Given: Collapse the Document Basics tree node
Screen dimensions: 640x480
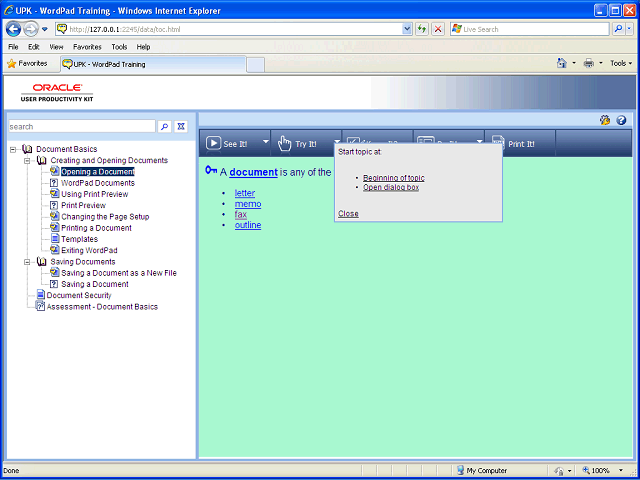Looking at the screenshot, I should [13, 150].
